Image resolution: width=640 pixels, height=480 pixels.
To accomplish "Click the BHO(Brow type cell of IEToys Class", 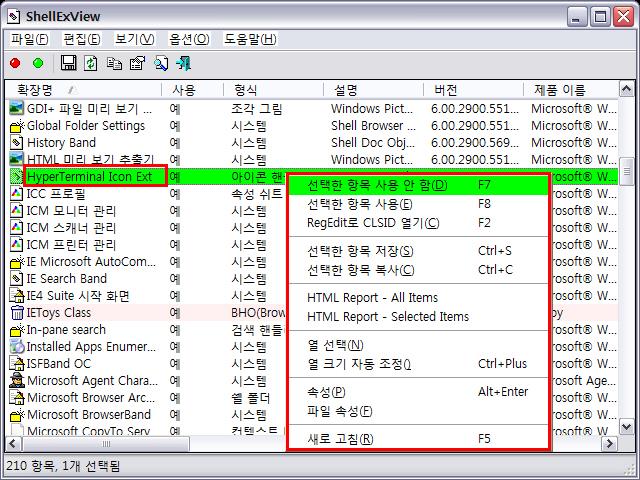I will [x=258, y=313].
